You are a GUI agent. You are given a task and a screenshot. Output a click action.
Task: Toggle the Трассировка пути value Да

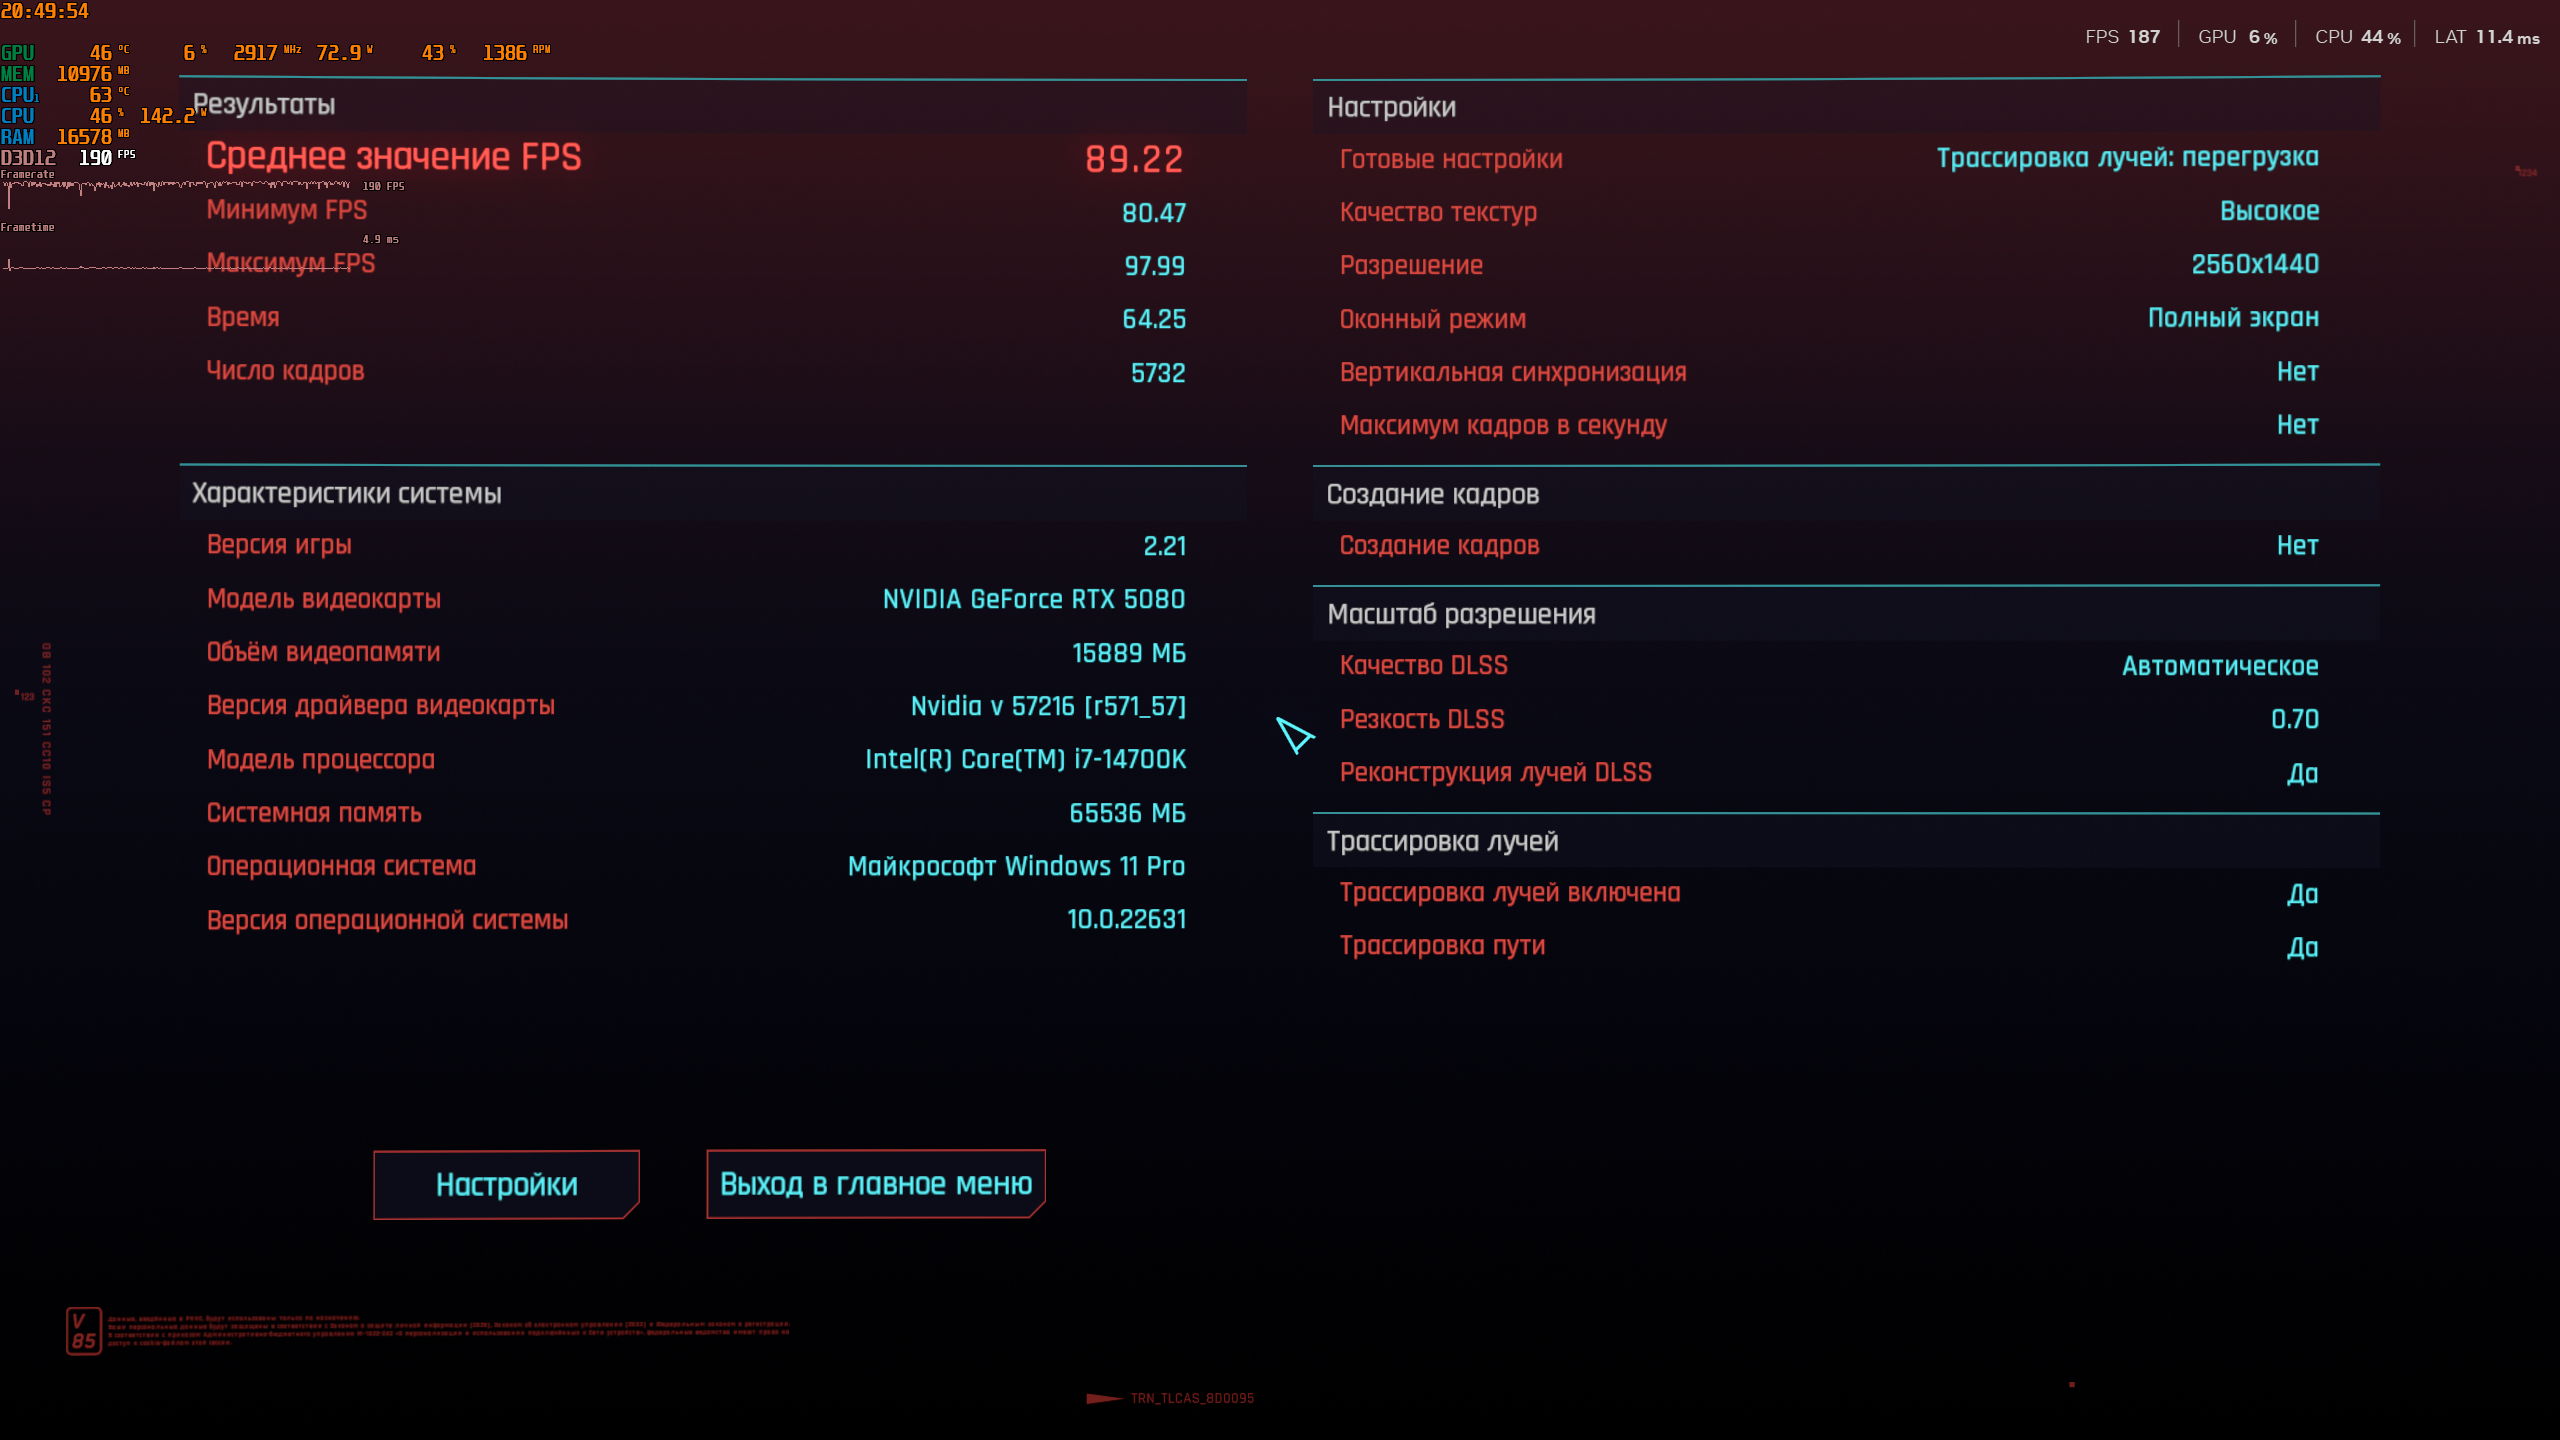point(2302,947)
